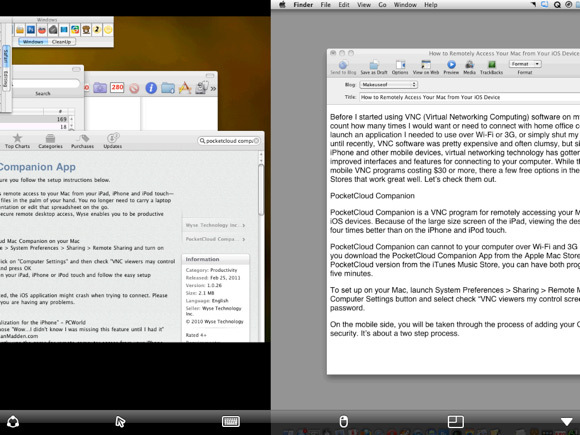Click the '169' value in the list
Viewport: 580px width, 435px height.
62,119
